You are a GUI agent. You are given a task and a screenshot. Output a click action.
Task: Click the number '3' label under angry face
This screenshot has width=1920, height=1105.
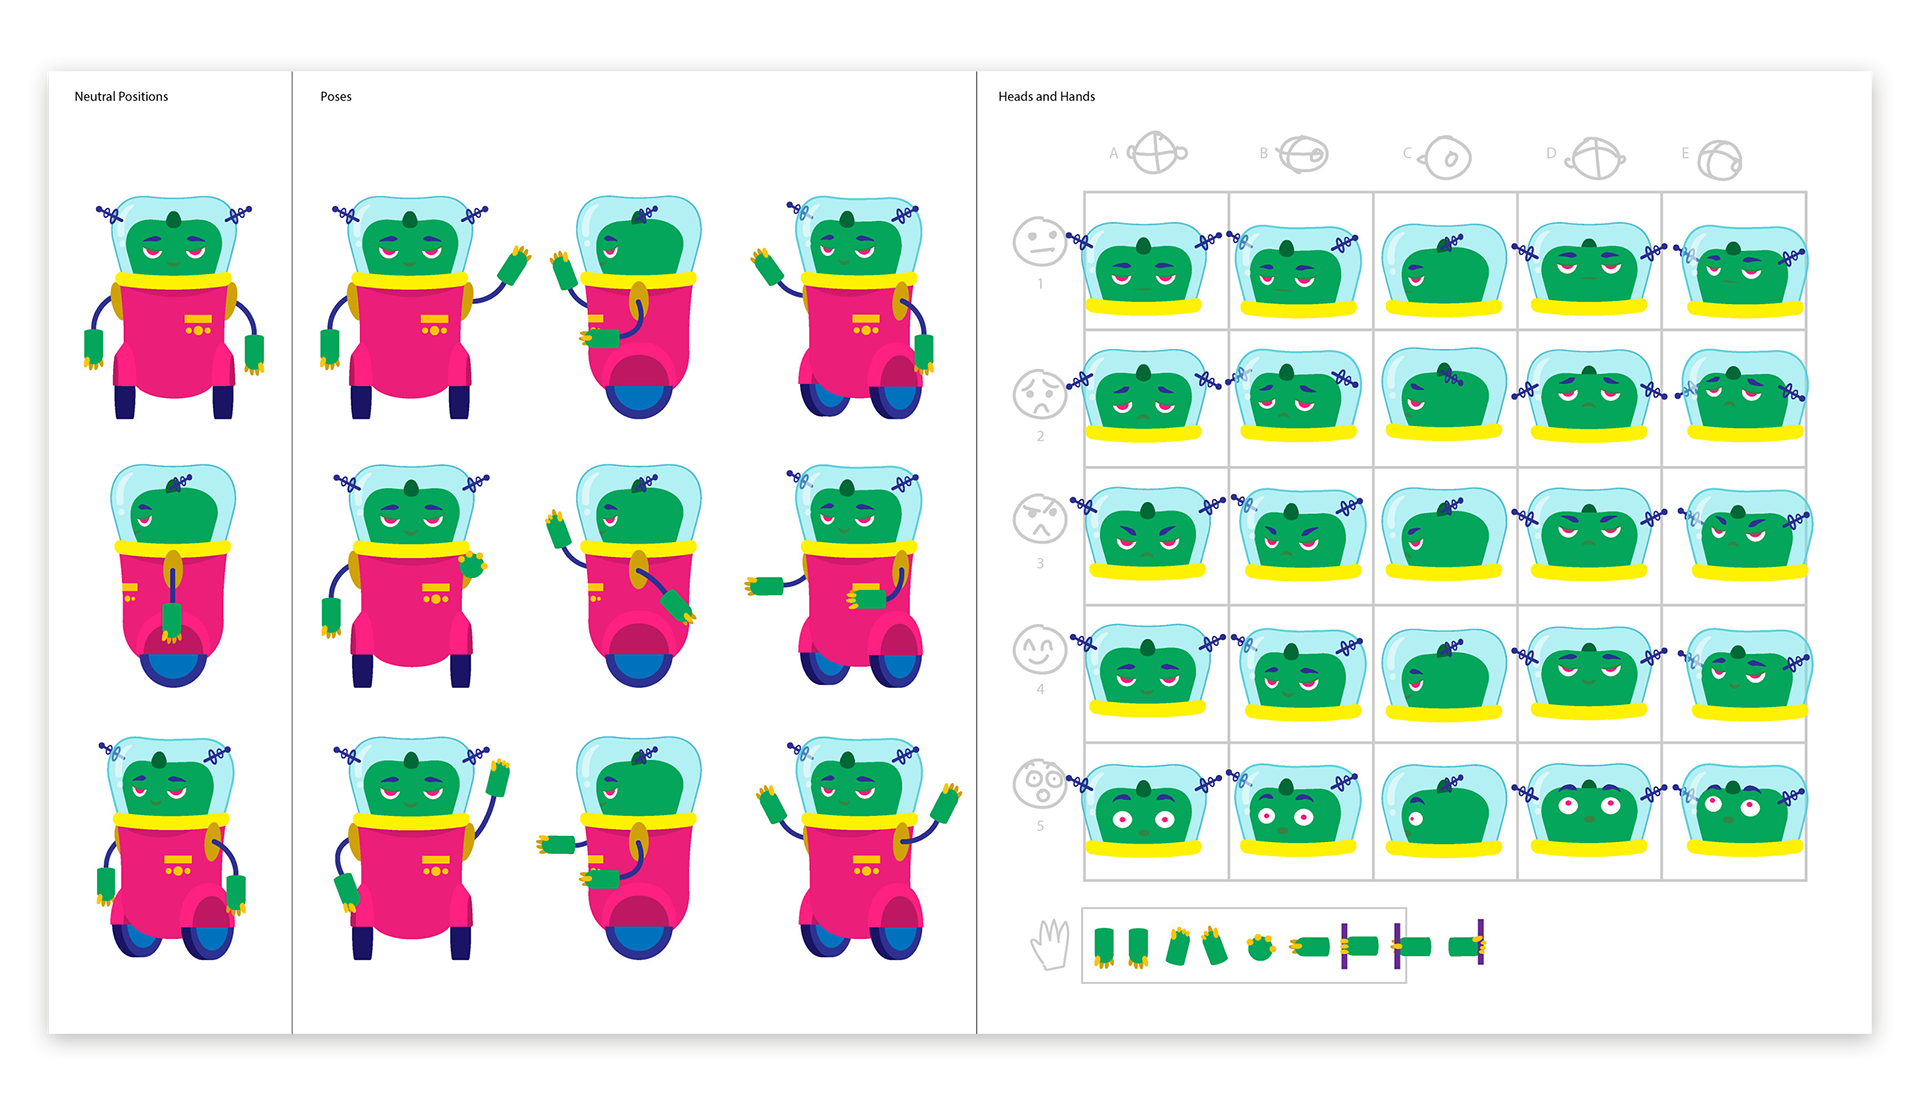pos(1040,564)
